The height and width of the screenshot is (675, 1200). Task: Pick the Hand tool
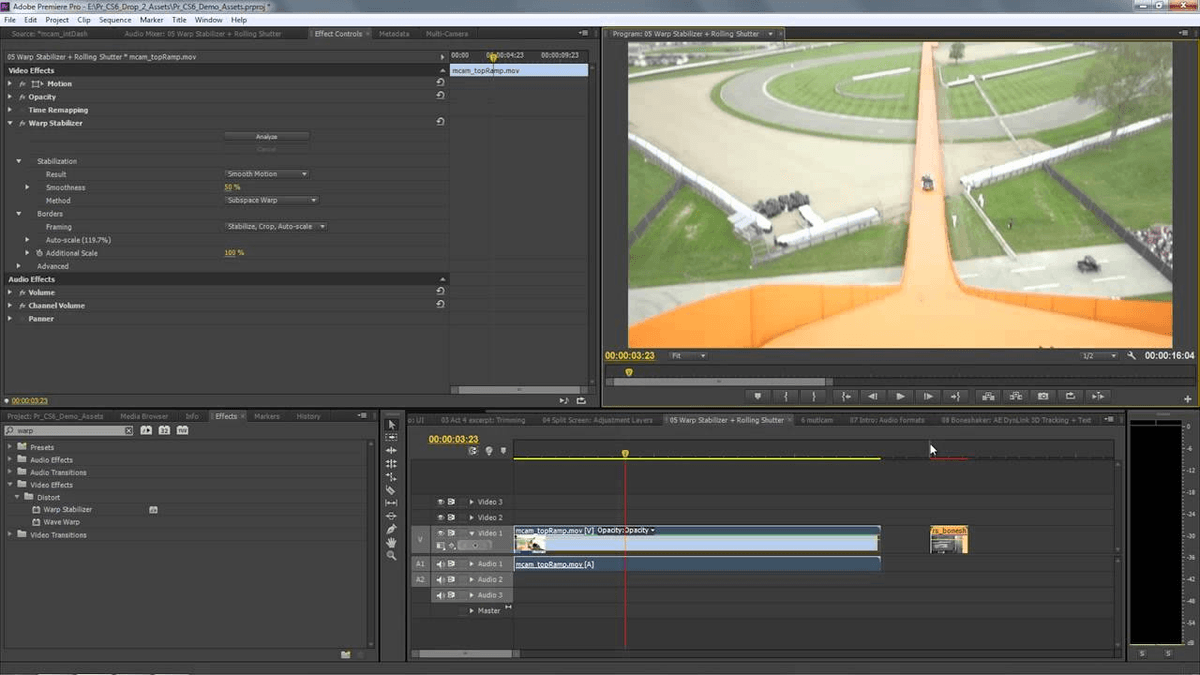[x=391, y=542]
